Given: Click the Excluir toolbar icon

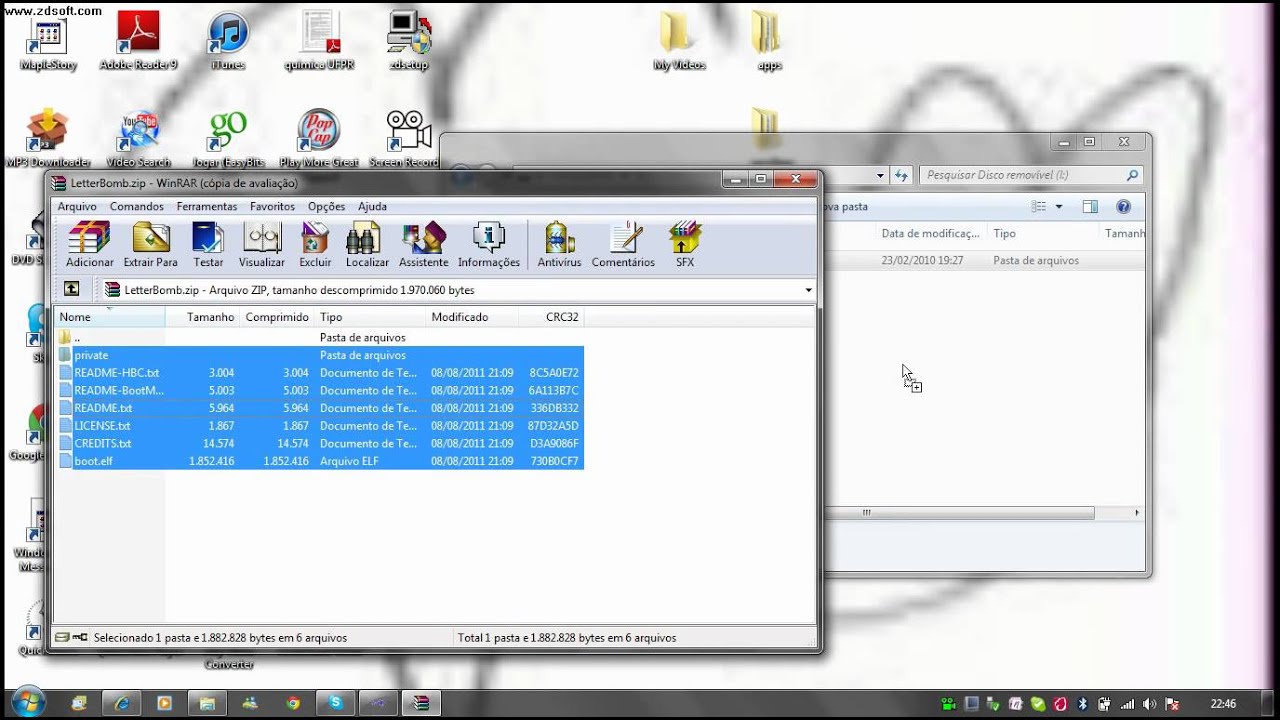Looking at the screenshot, I should 315,245.
